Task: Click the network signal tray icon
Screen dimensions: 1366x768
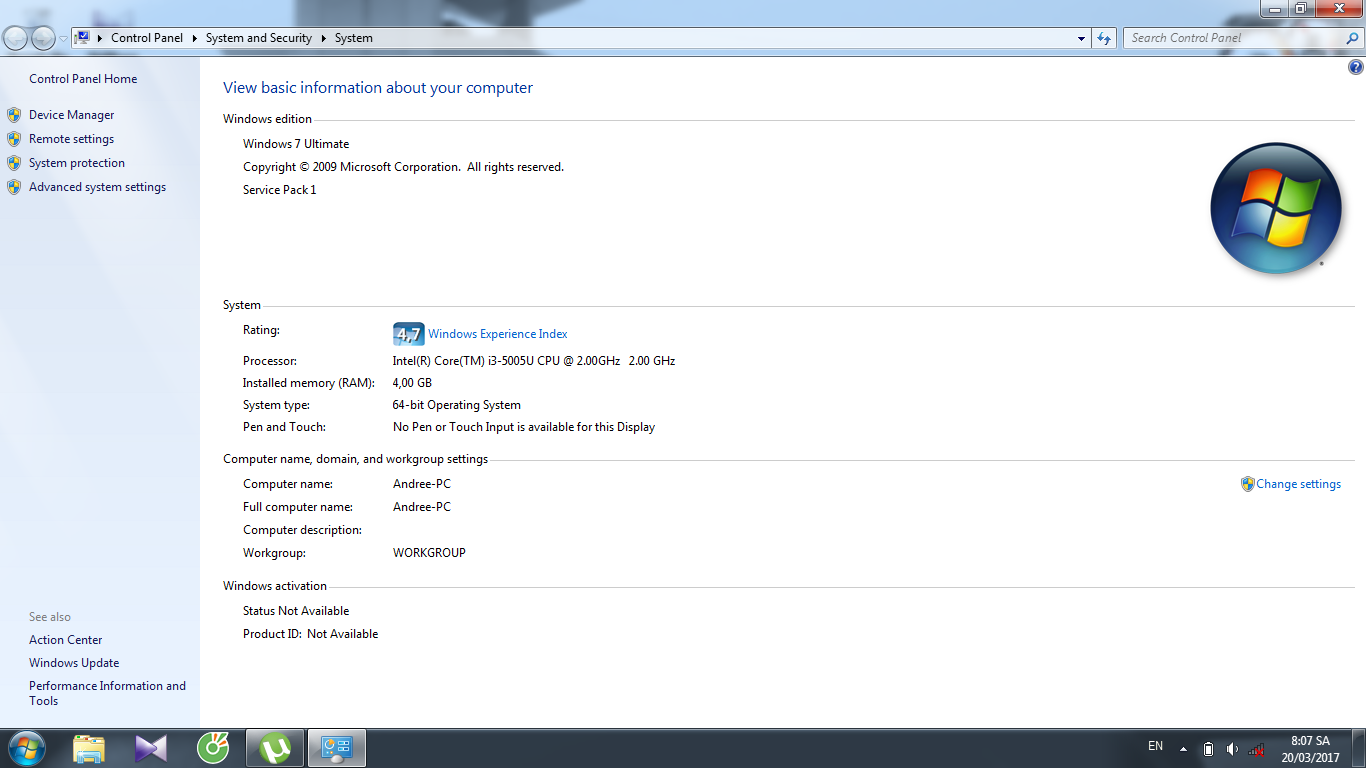Action: [x=1256, y=749]
